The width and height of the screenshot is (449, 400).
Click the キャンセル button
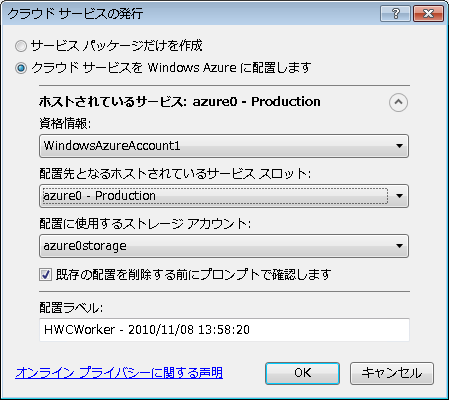(392, 373)
